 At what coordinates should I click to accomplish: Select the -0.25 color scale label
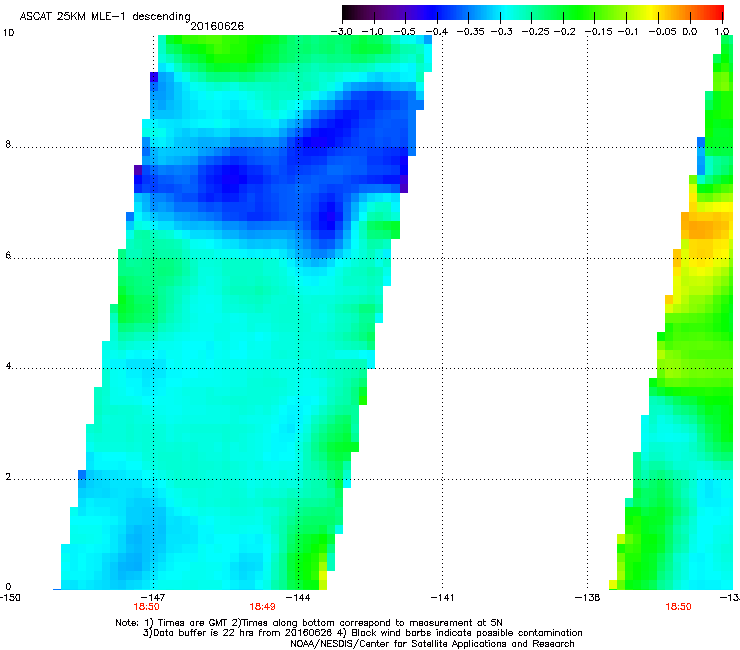pyautogui.click(x=536, y=32)
